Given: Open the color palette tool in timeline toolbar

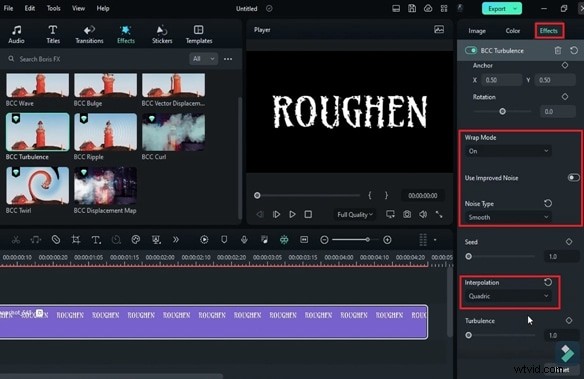Looking at the screenshot, I should tap(136, 240).
